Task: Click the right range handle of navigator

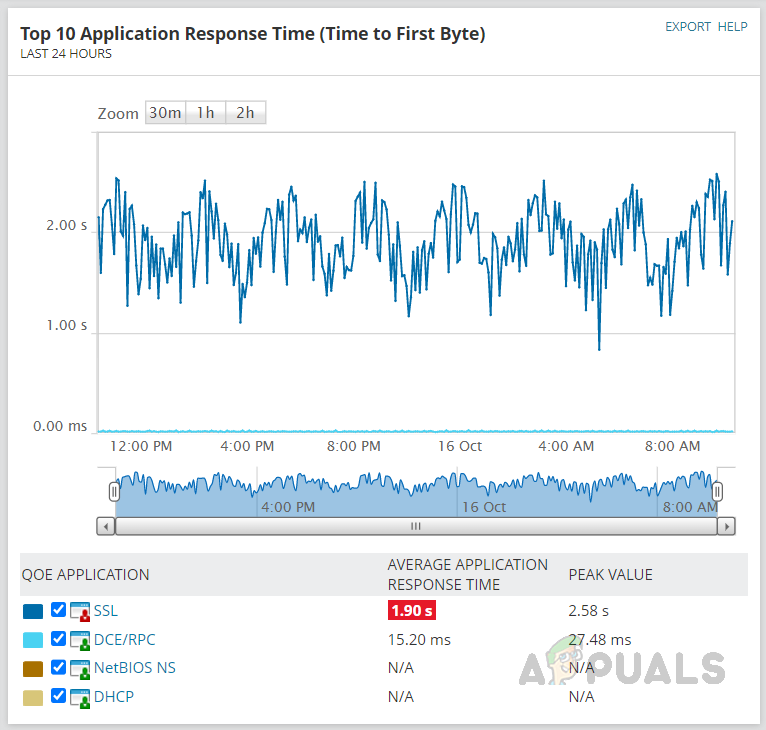Action: point(717,492)
